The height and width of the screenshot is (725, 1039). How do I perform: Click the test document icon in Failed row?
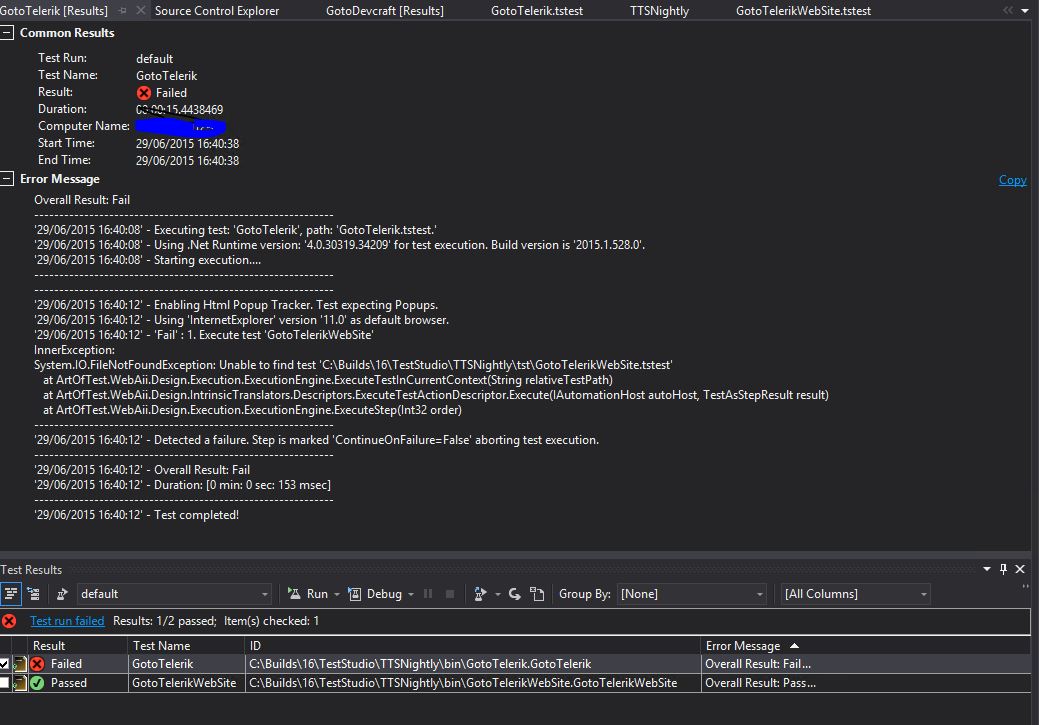pos(20,663)
